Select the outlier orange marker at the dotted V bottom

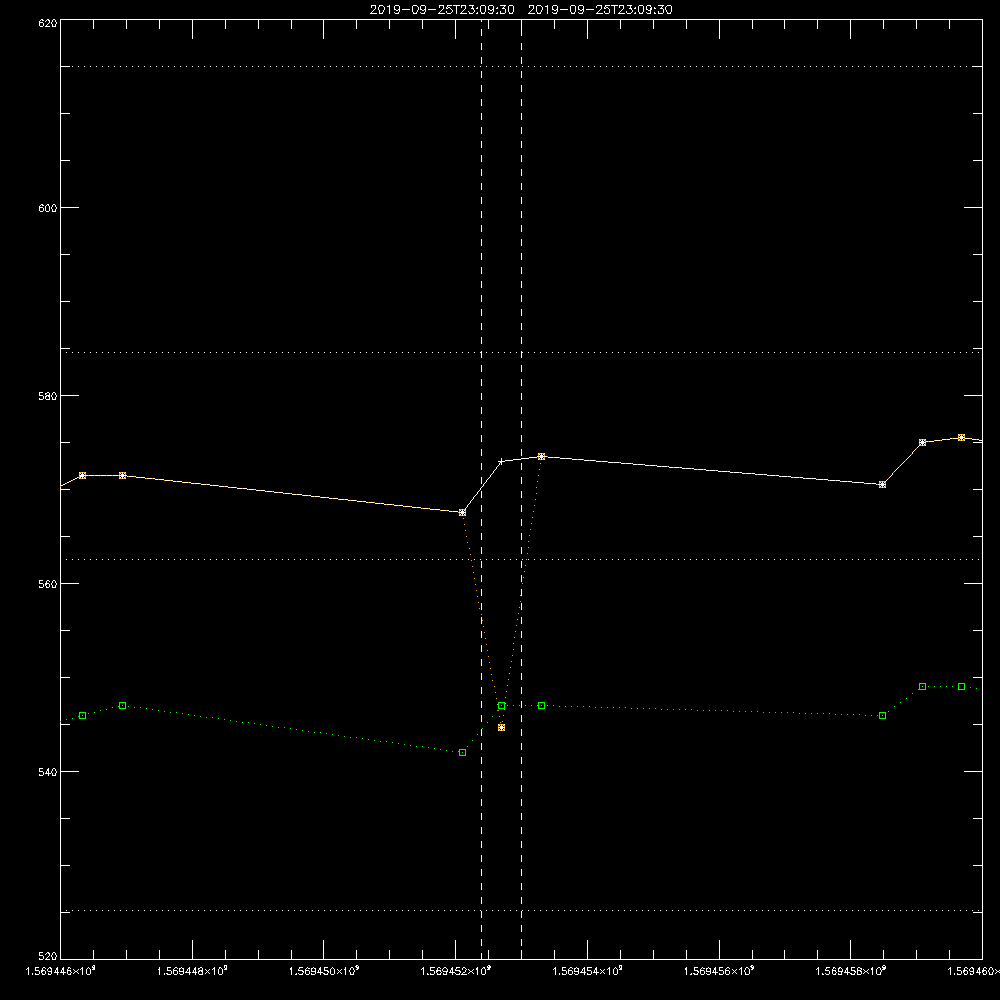coord(501,728)
